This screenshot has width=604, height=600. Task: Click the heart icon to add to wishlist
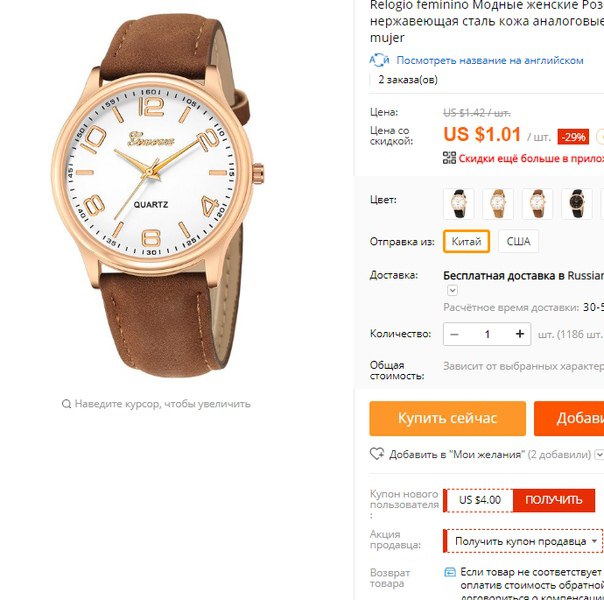tap(377, 454)
